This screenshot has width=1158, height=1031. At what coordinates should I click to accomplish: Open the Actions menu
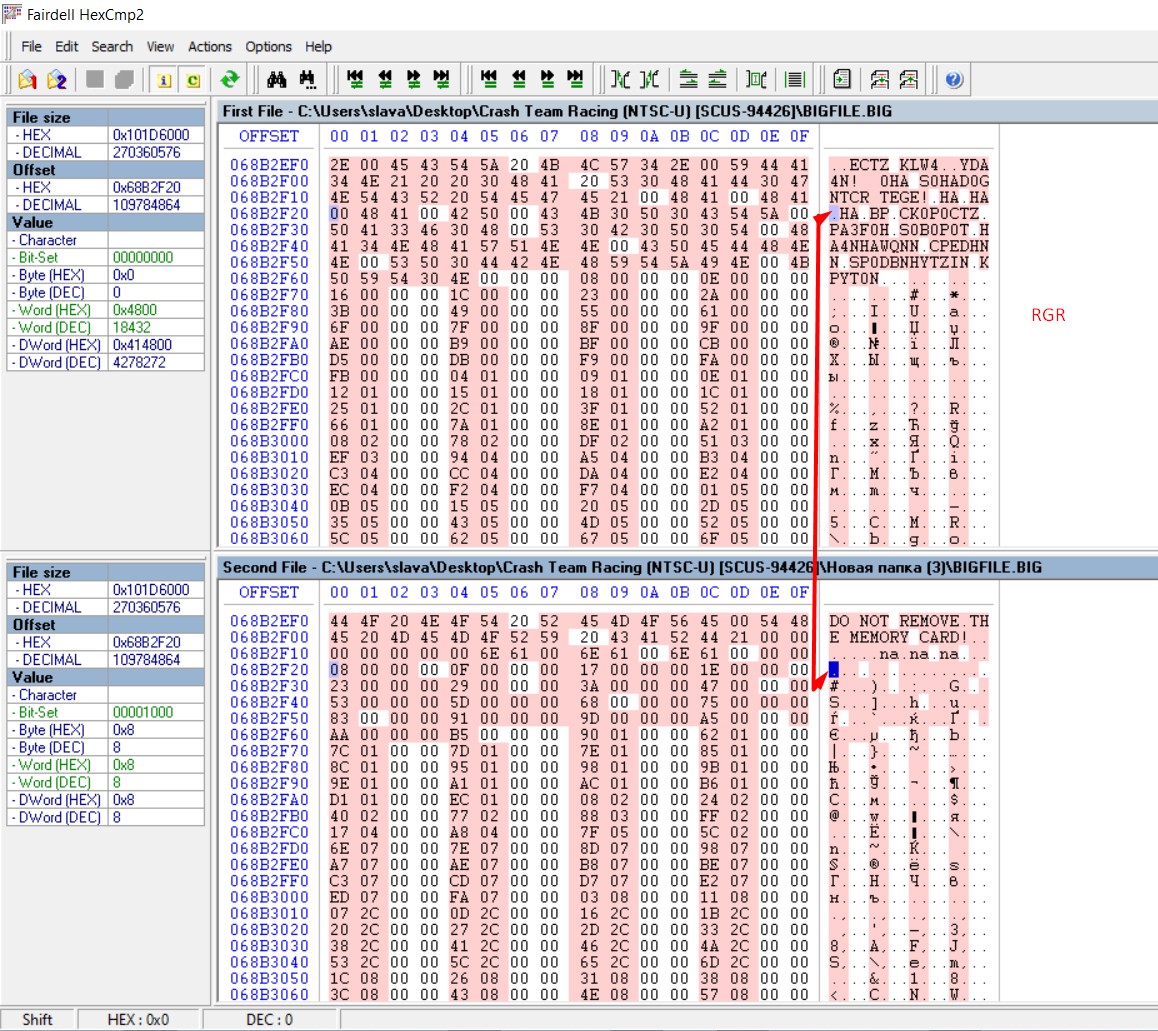pyautogui.click(x=210, y=47)
